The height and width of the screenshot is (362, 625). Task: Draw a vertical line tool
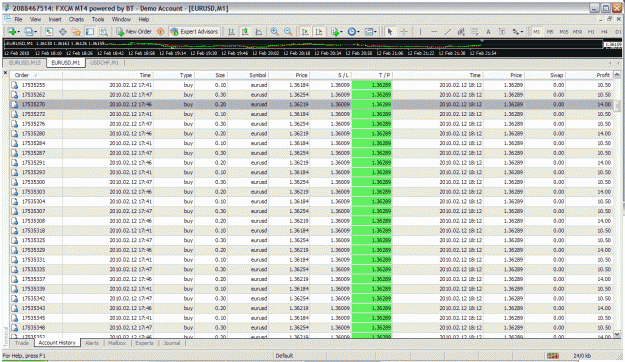click(x=420, y=31)
